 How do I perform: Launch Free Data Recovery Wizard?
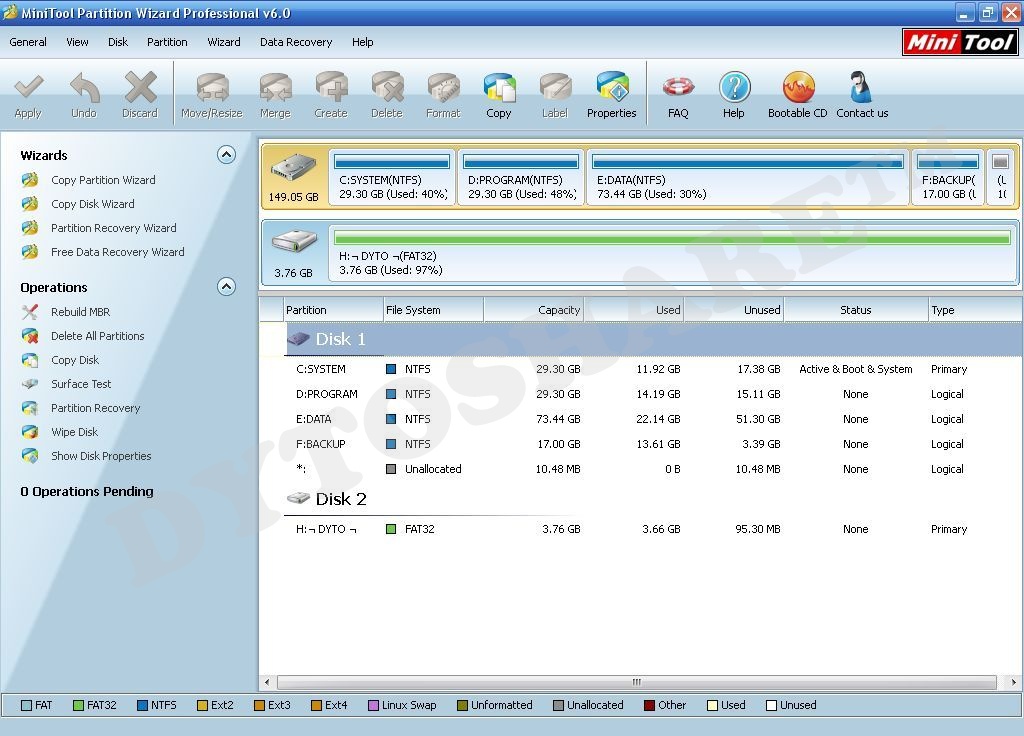tap(118, 252)
